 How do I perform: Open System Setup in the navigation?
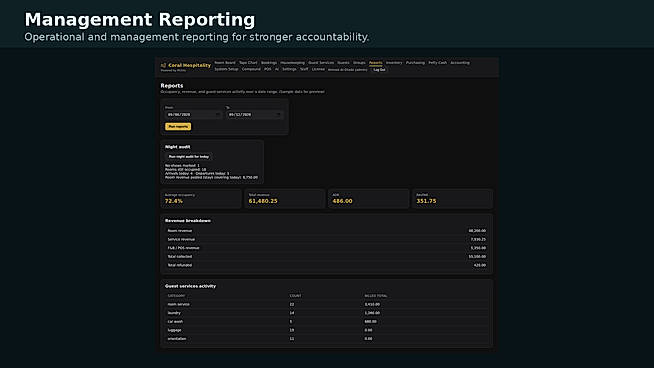(226, 69)
